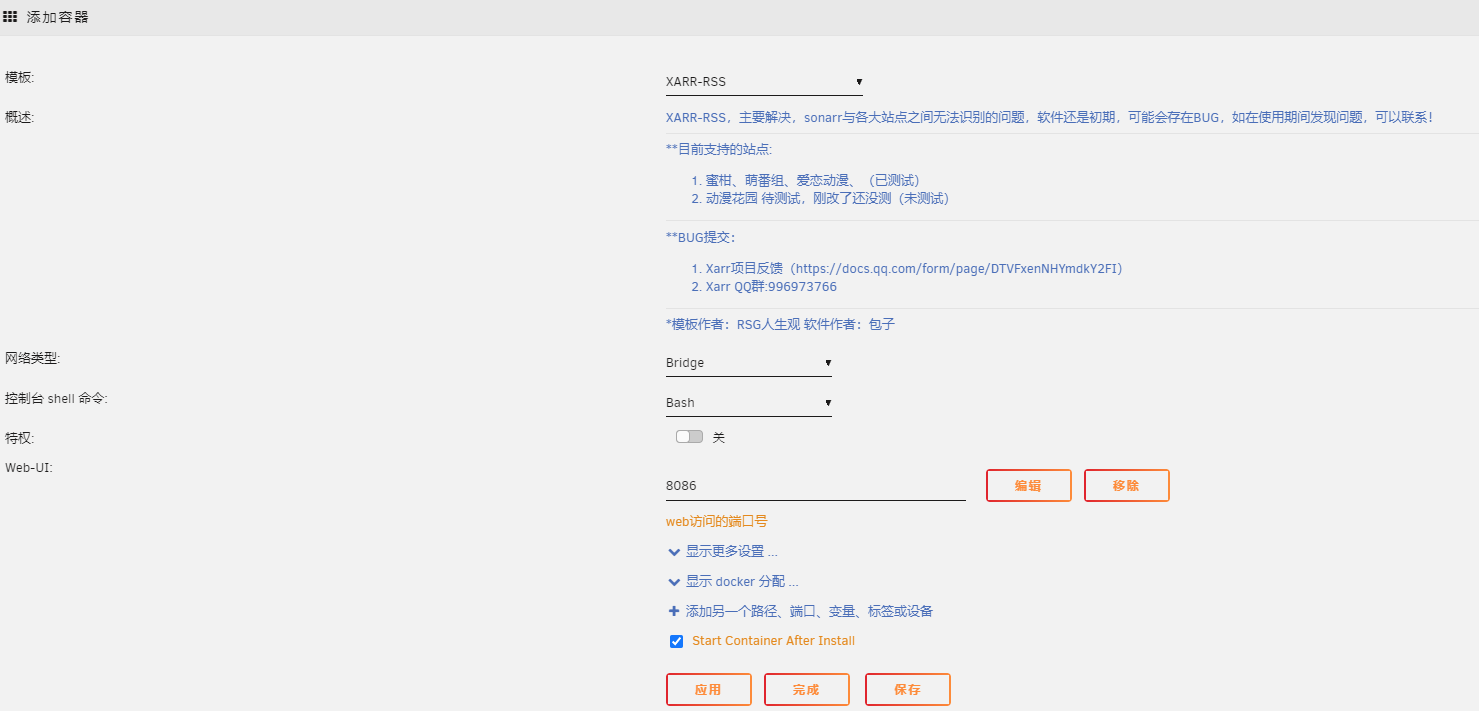Click the 保存 save button
1479x711 pixels.
907,689
